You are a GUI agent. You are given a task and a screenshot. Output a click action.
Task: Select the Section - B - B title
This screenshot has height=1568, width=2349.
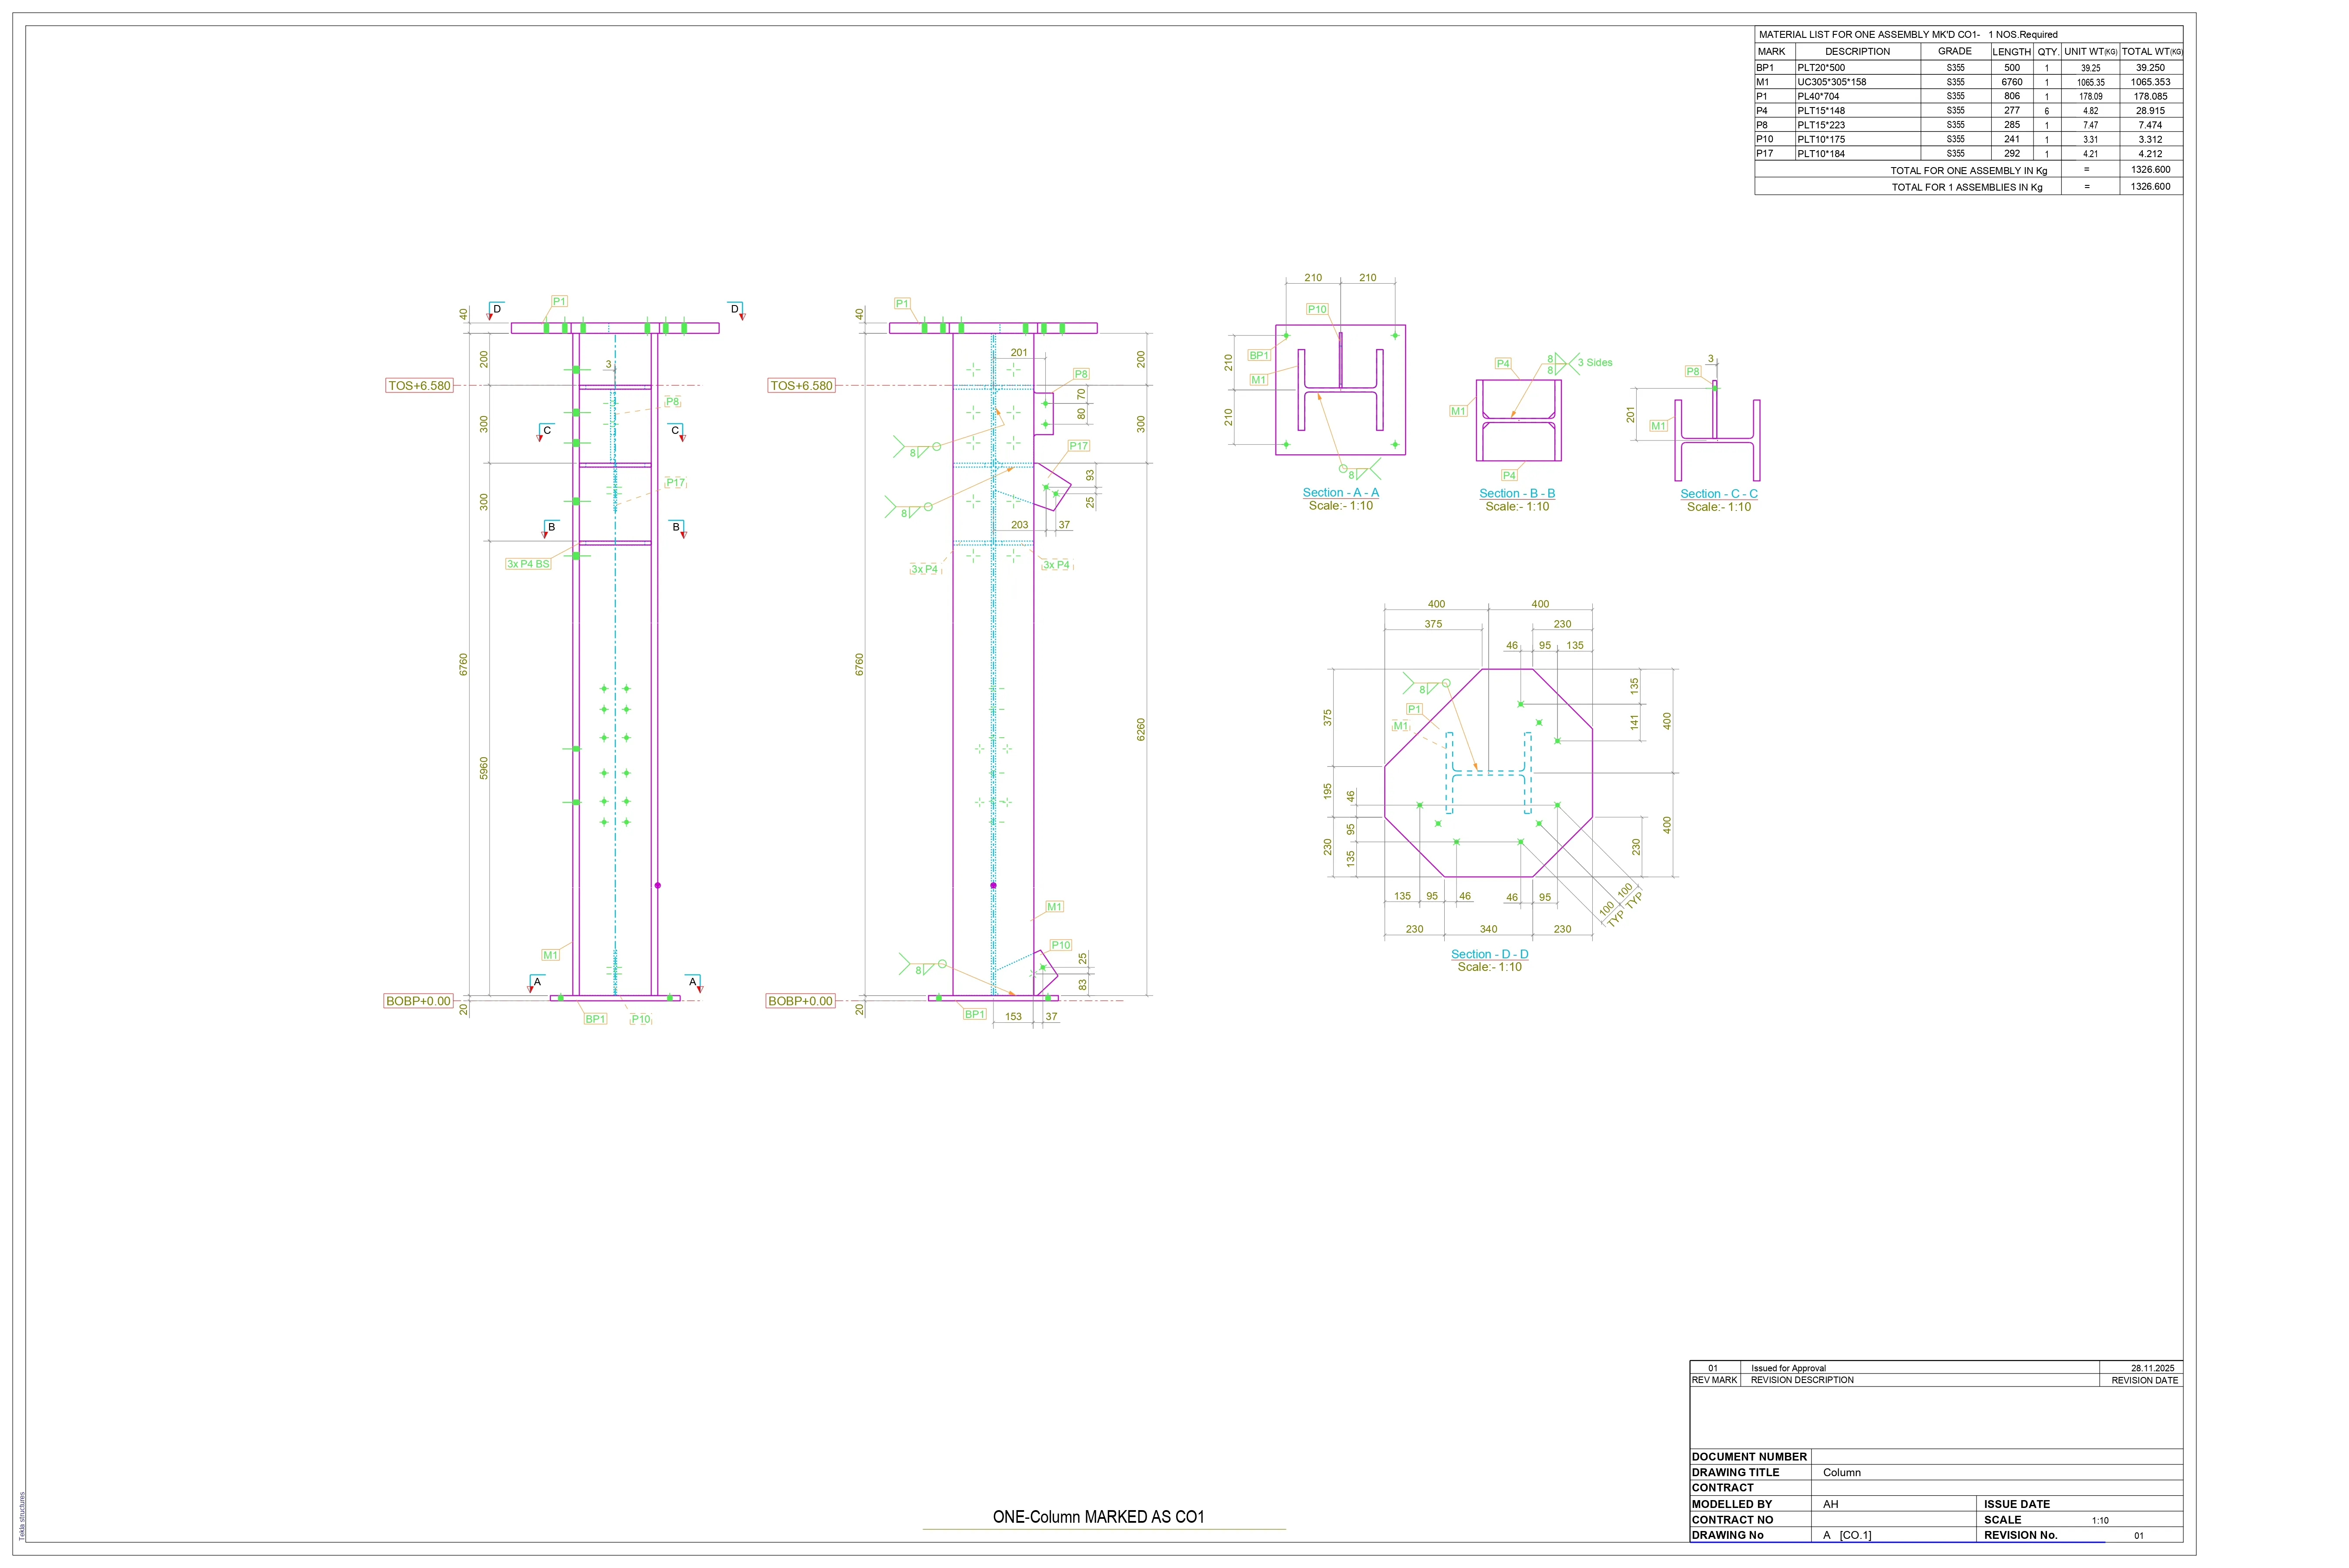[1517, 494]
